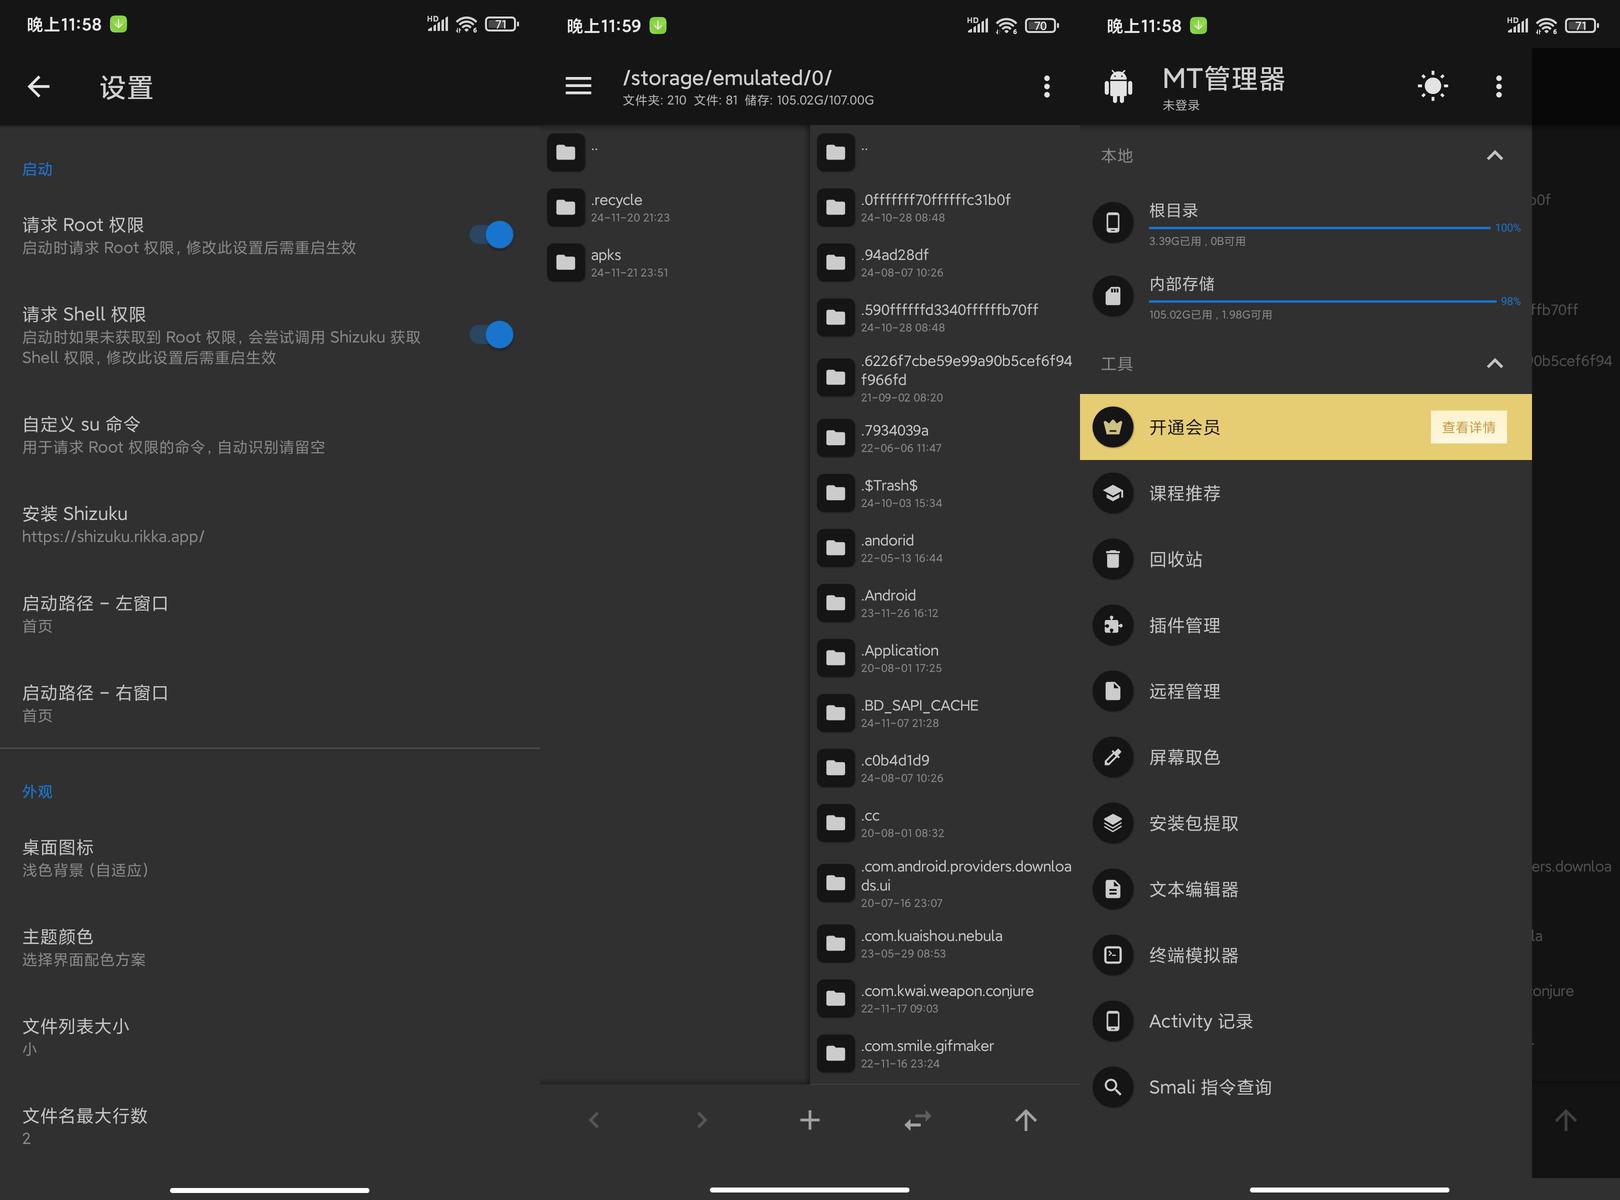Collapse the 本地 section
The height and width of the screenshot is (1200, 1620).
[x=1494, y=156]
